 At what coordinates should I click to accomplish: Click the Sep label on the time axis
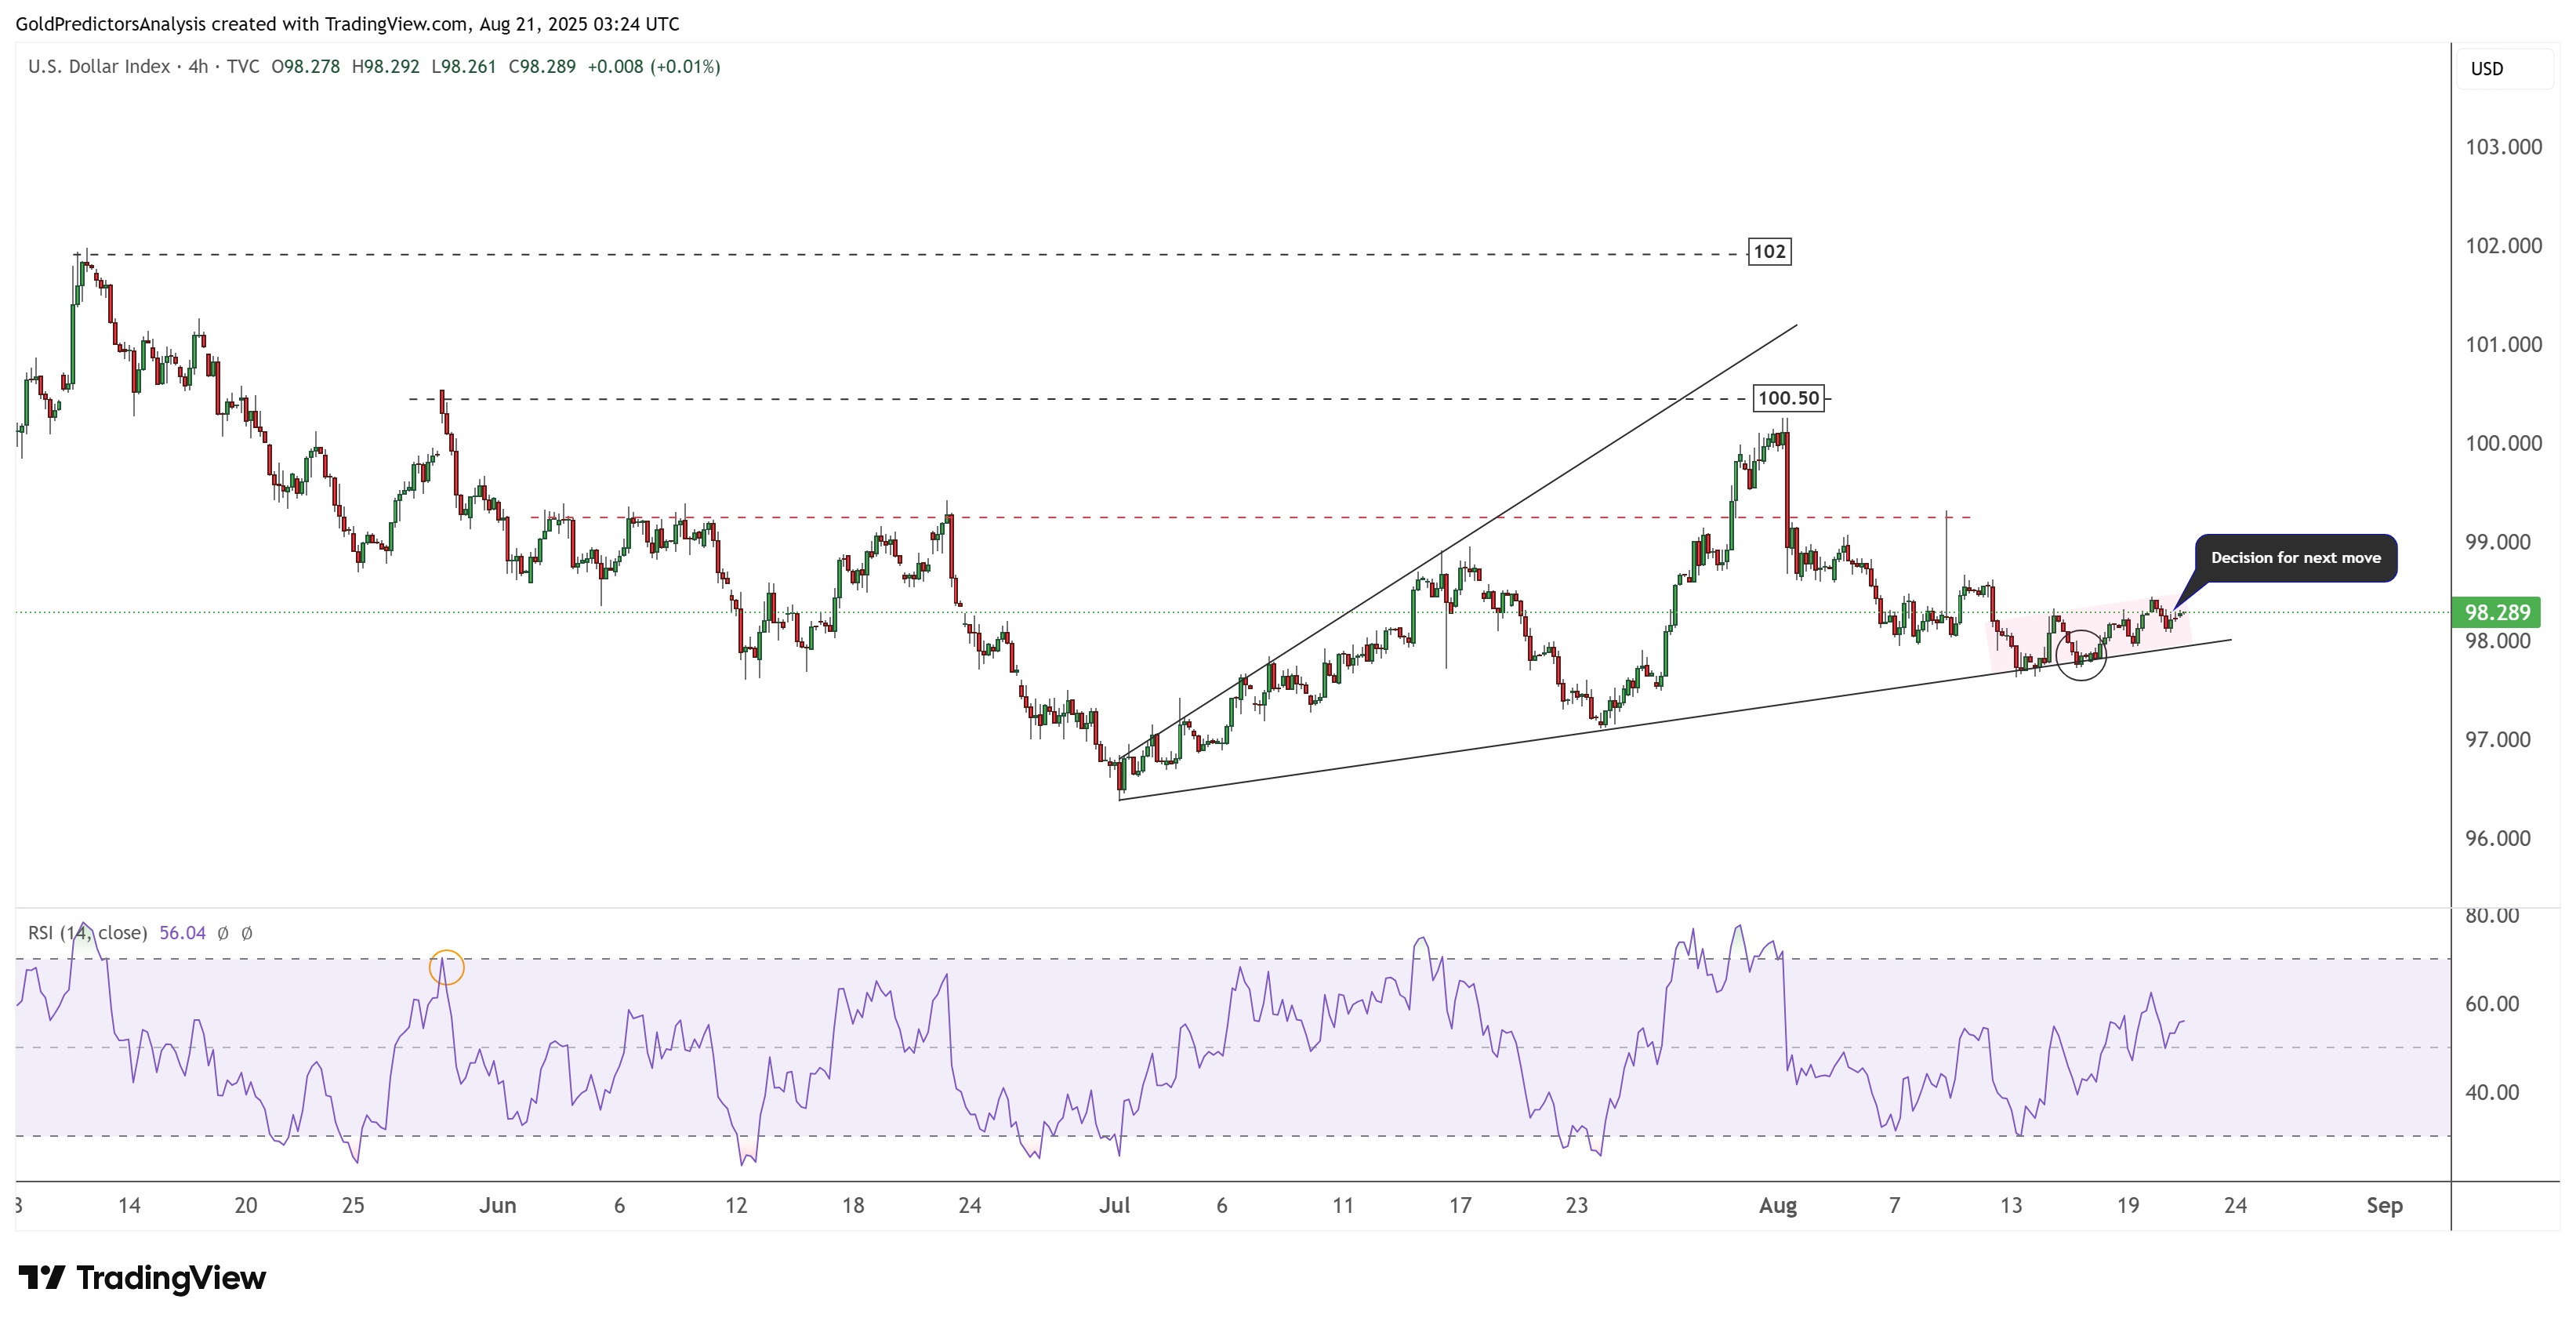(x=2384, y=1206)
